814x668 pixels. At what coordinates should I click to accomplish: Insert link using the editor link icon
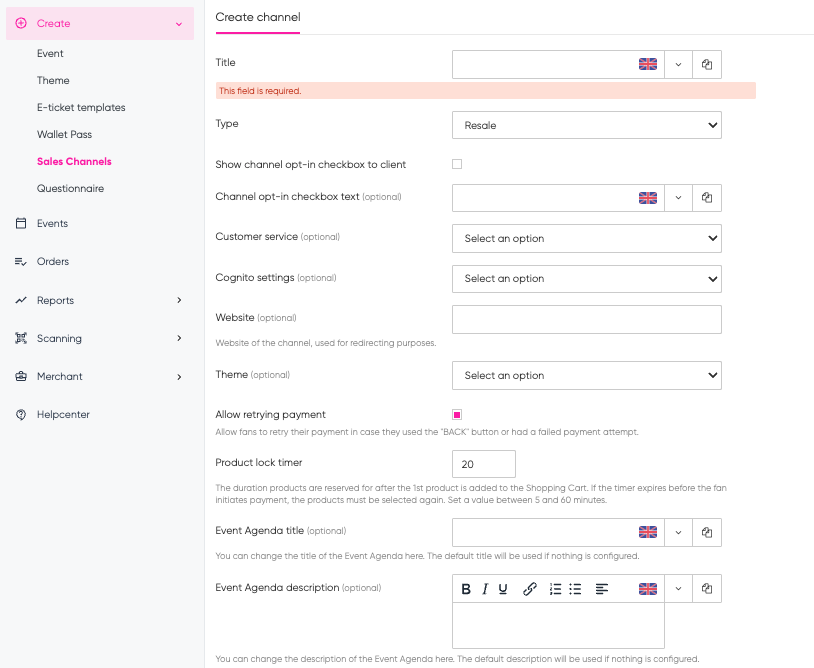(530, 589)
